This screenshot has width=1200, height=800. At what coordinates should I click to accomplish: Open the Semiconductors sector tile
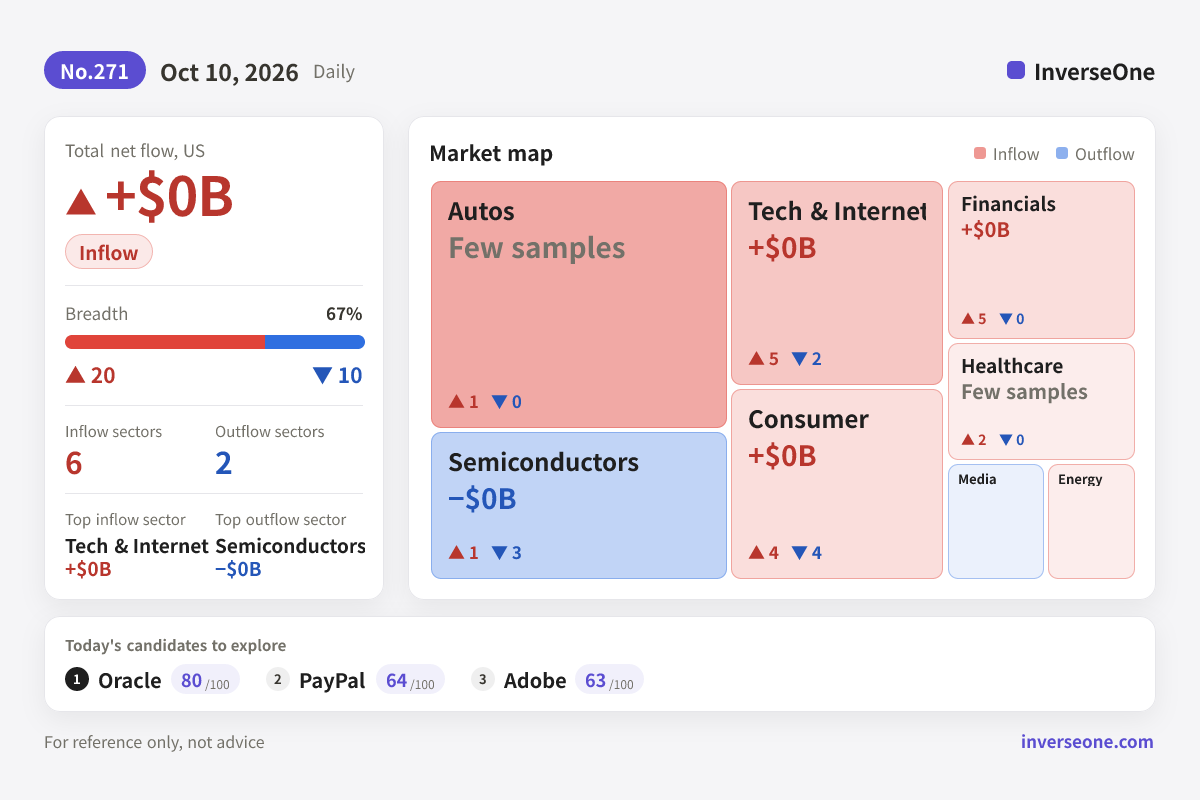[579, 505]
